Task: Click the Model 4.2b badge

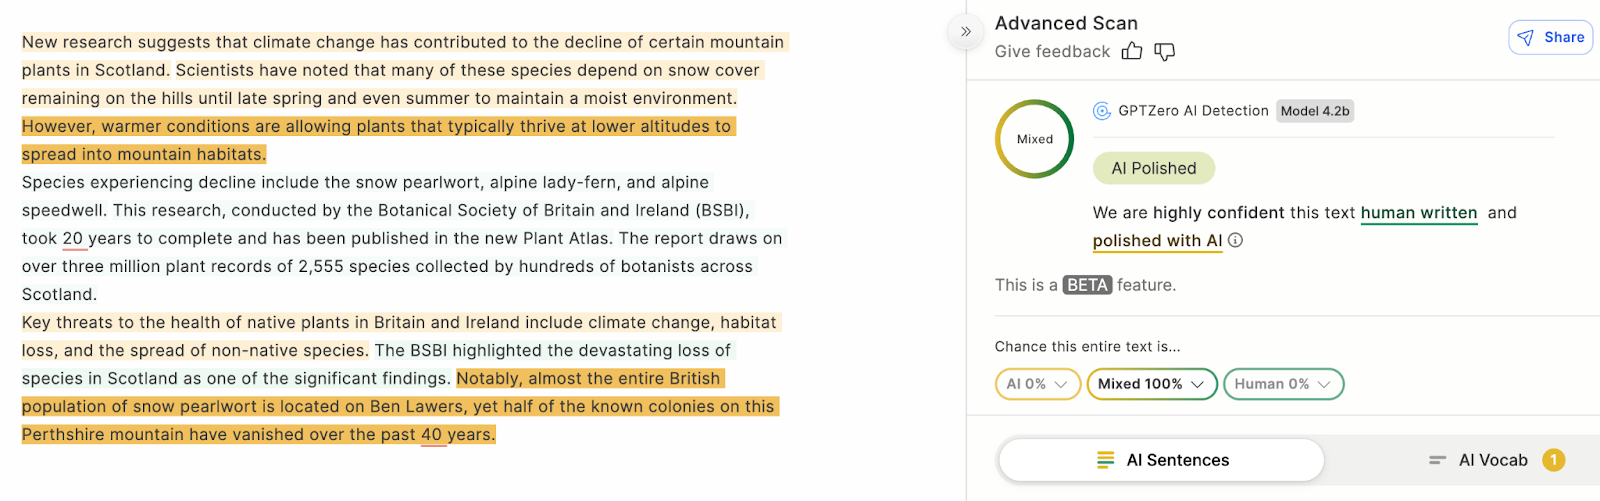Action: (x=1315, y=111)
